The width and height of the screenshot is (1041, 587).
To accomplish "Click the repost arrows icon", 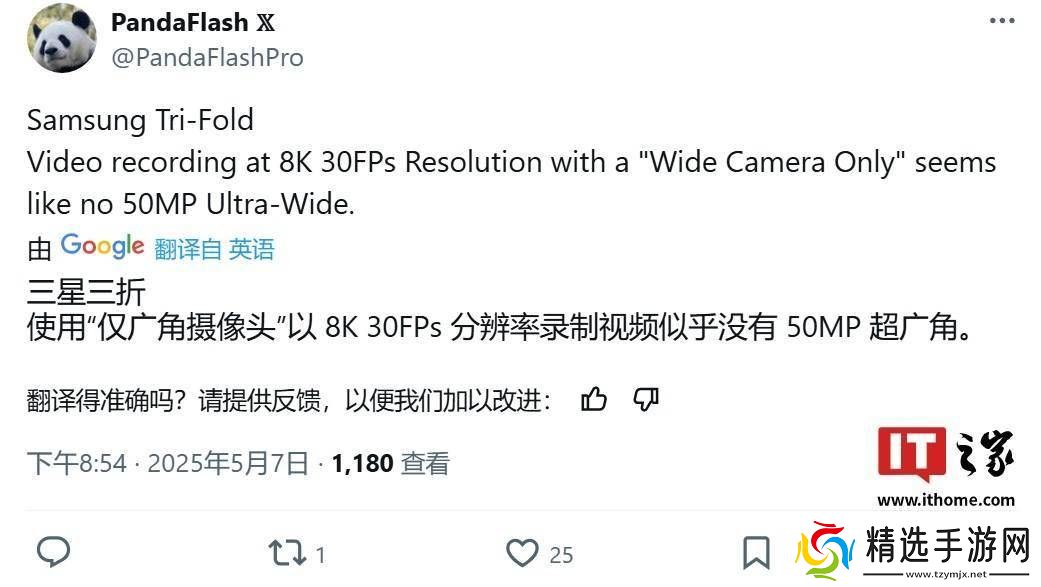I will (287, 552).
